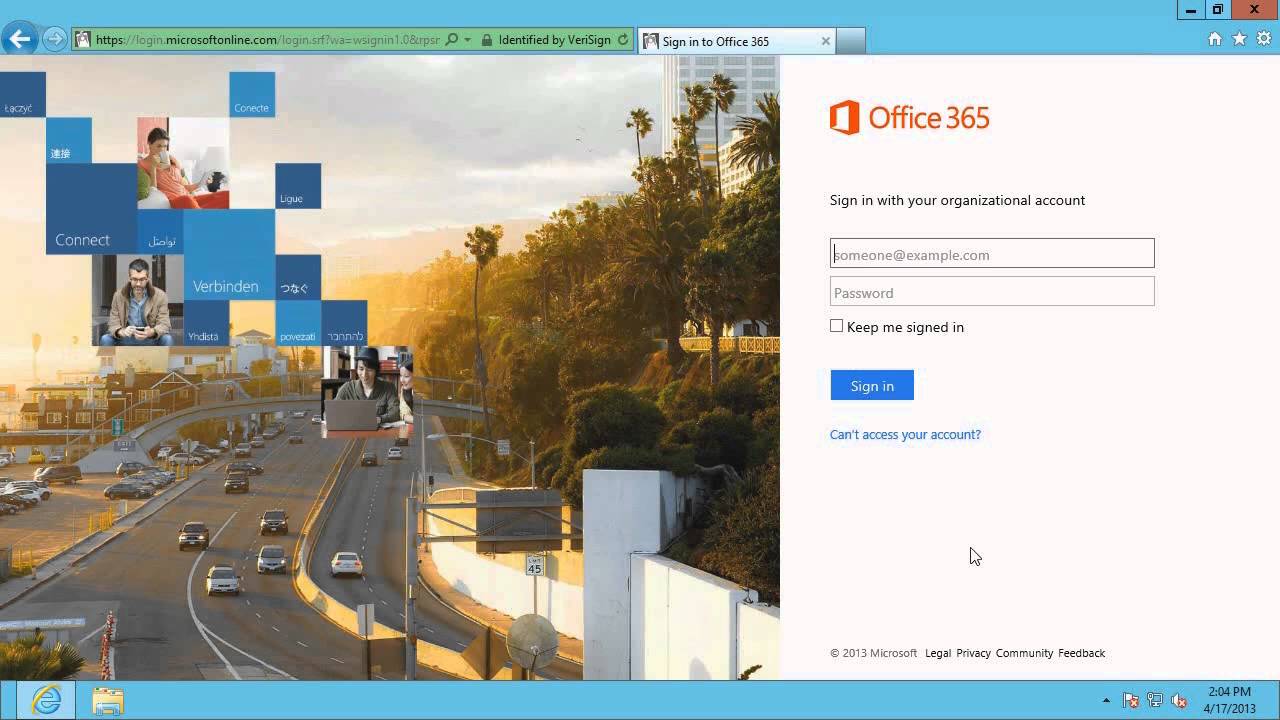1280x720 pixels.
Task: Click the povezati tile
Action: tap(298, 323)
